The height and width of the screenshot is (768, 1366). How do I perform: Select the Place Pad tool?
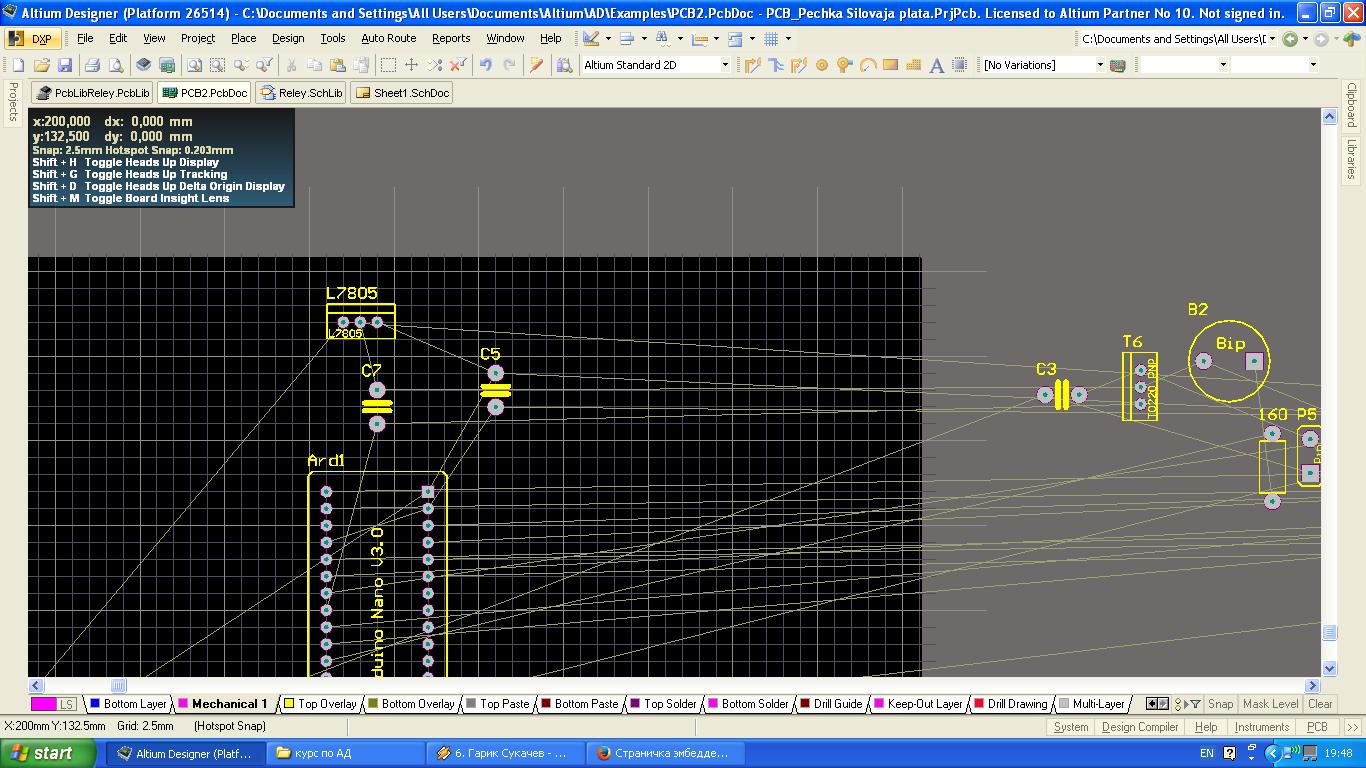point(822,65)
